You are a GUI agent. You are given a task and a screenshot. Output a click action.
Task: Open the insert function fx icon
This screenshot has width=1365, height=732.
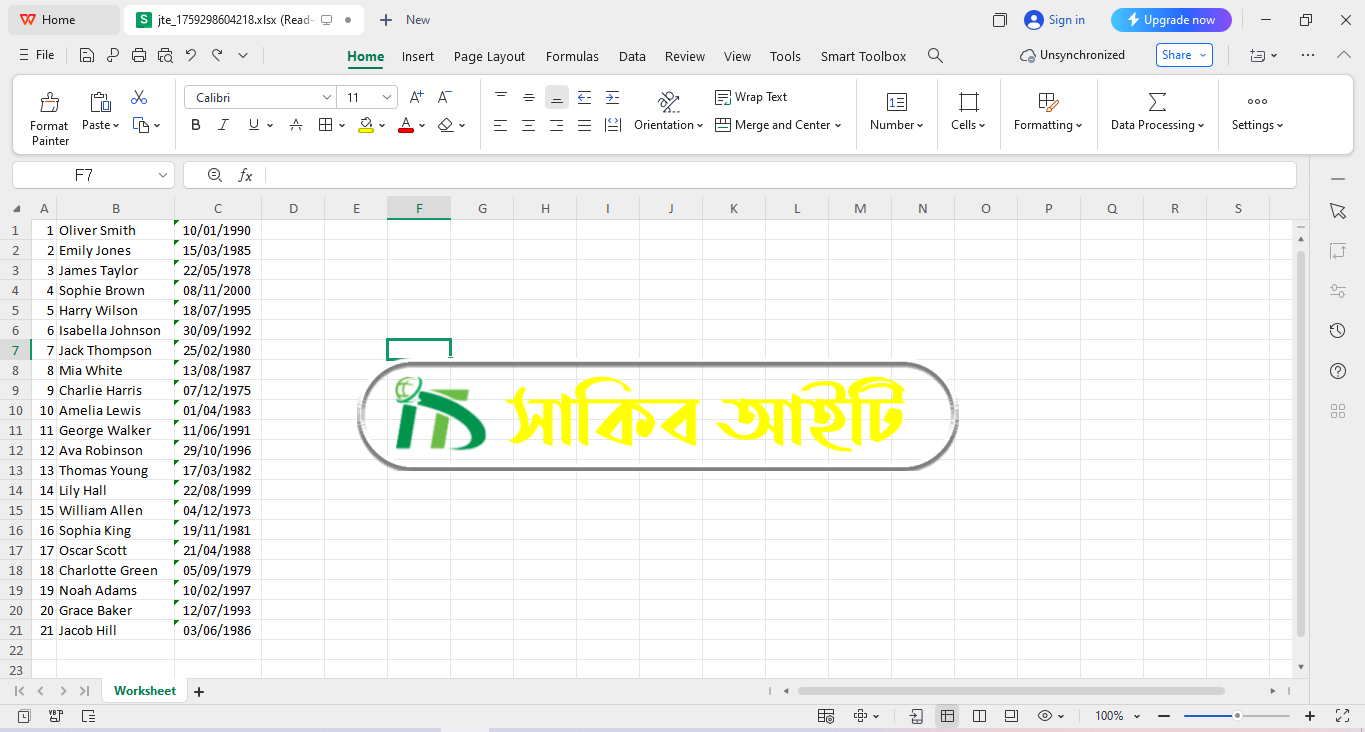click(245, 175)
